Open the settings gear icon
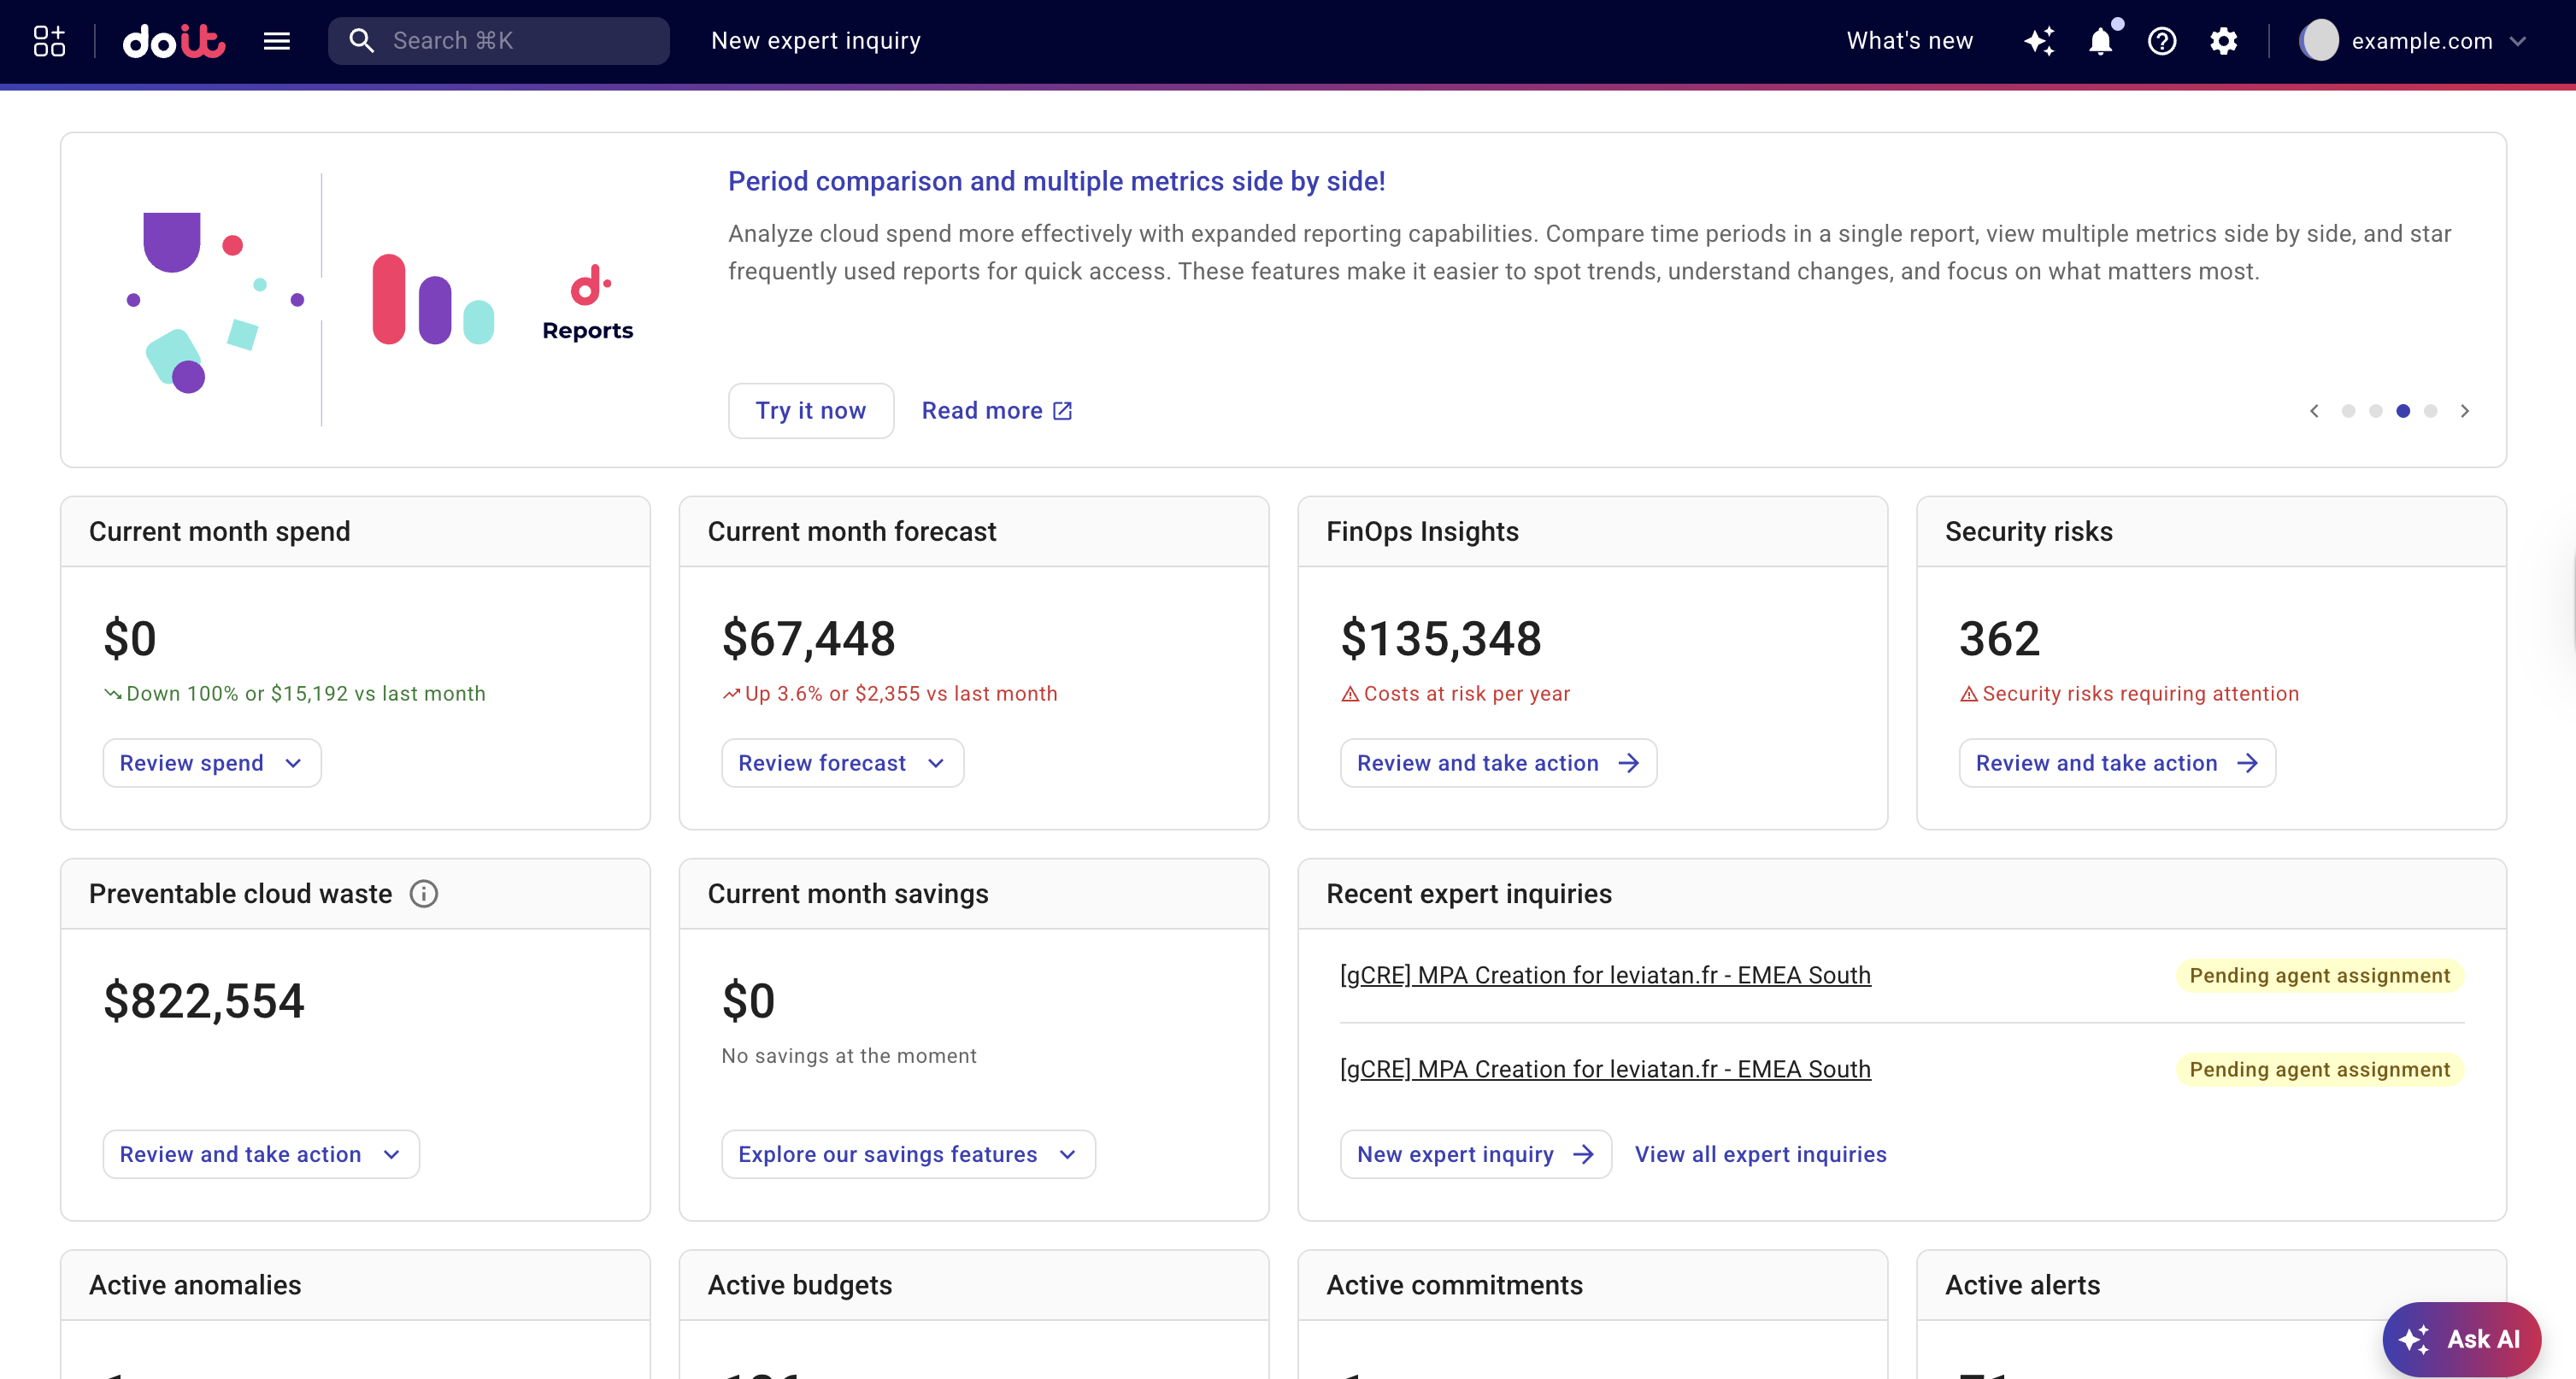This screenshot has height=1379, width=2576. click(2224, 41)
